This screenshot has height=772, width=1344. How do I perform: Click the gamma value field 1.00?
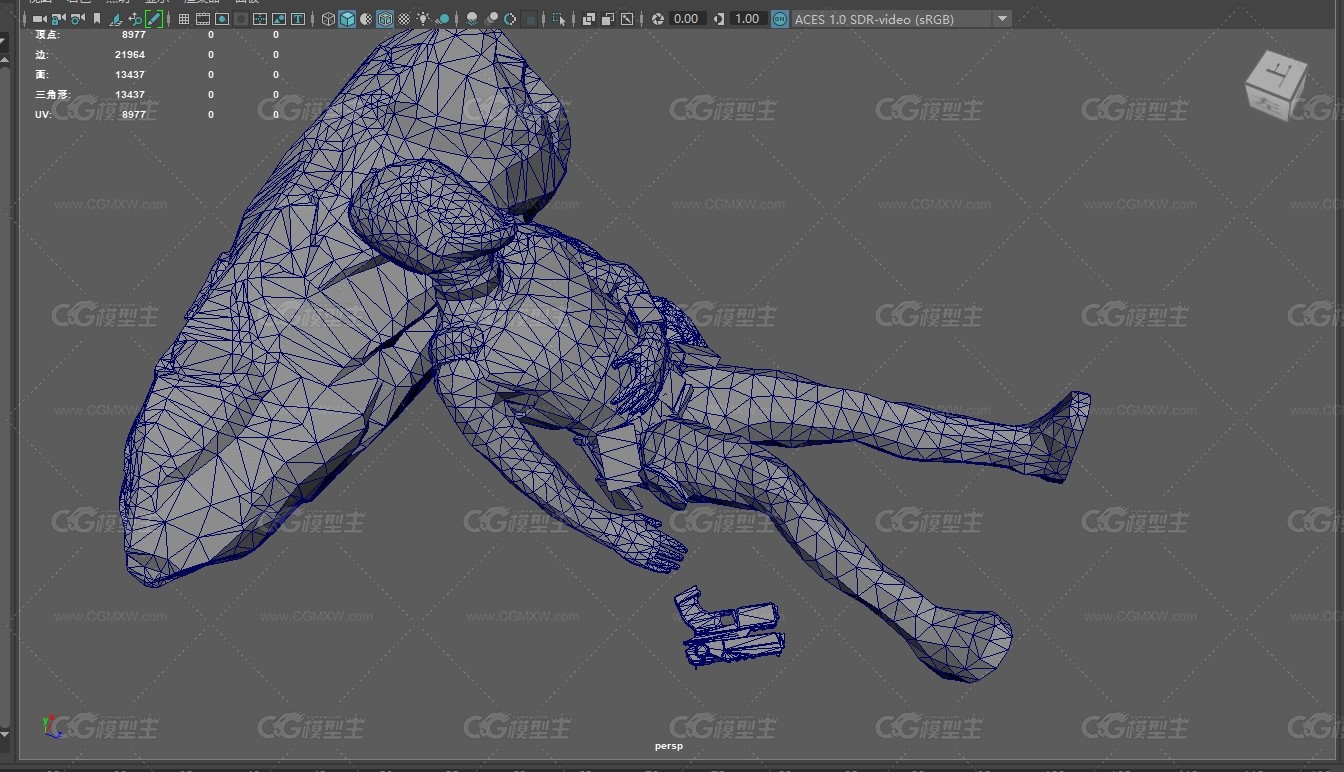(748, 19)
